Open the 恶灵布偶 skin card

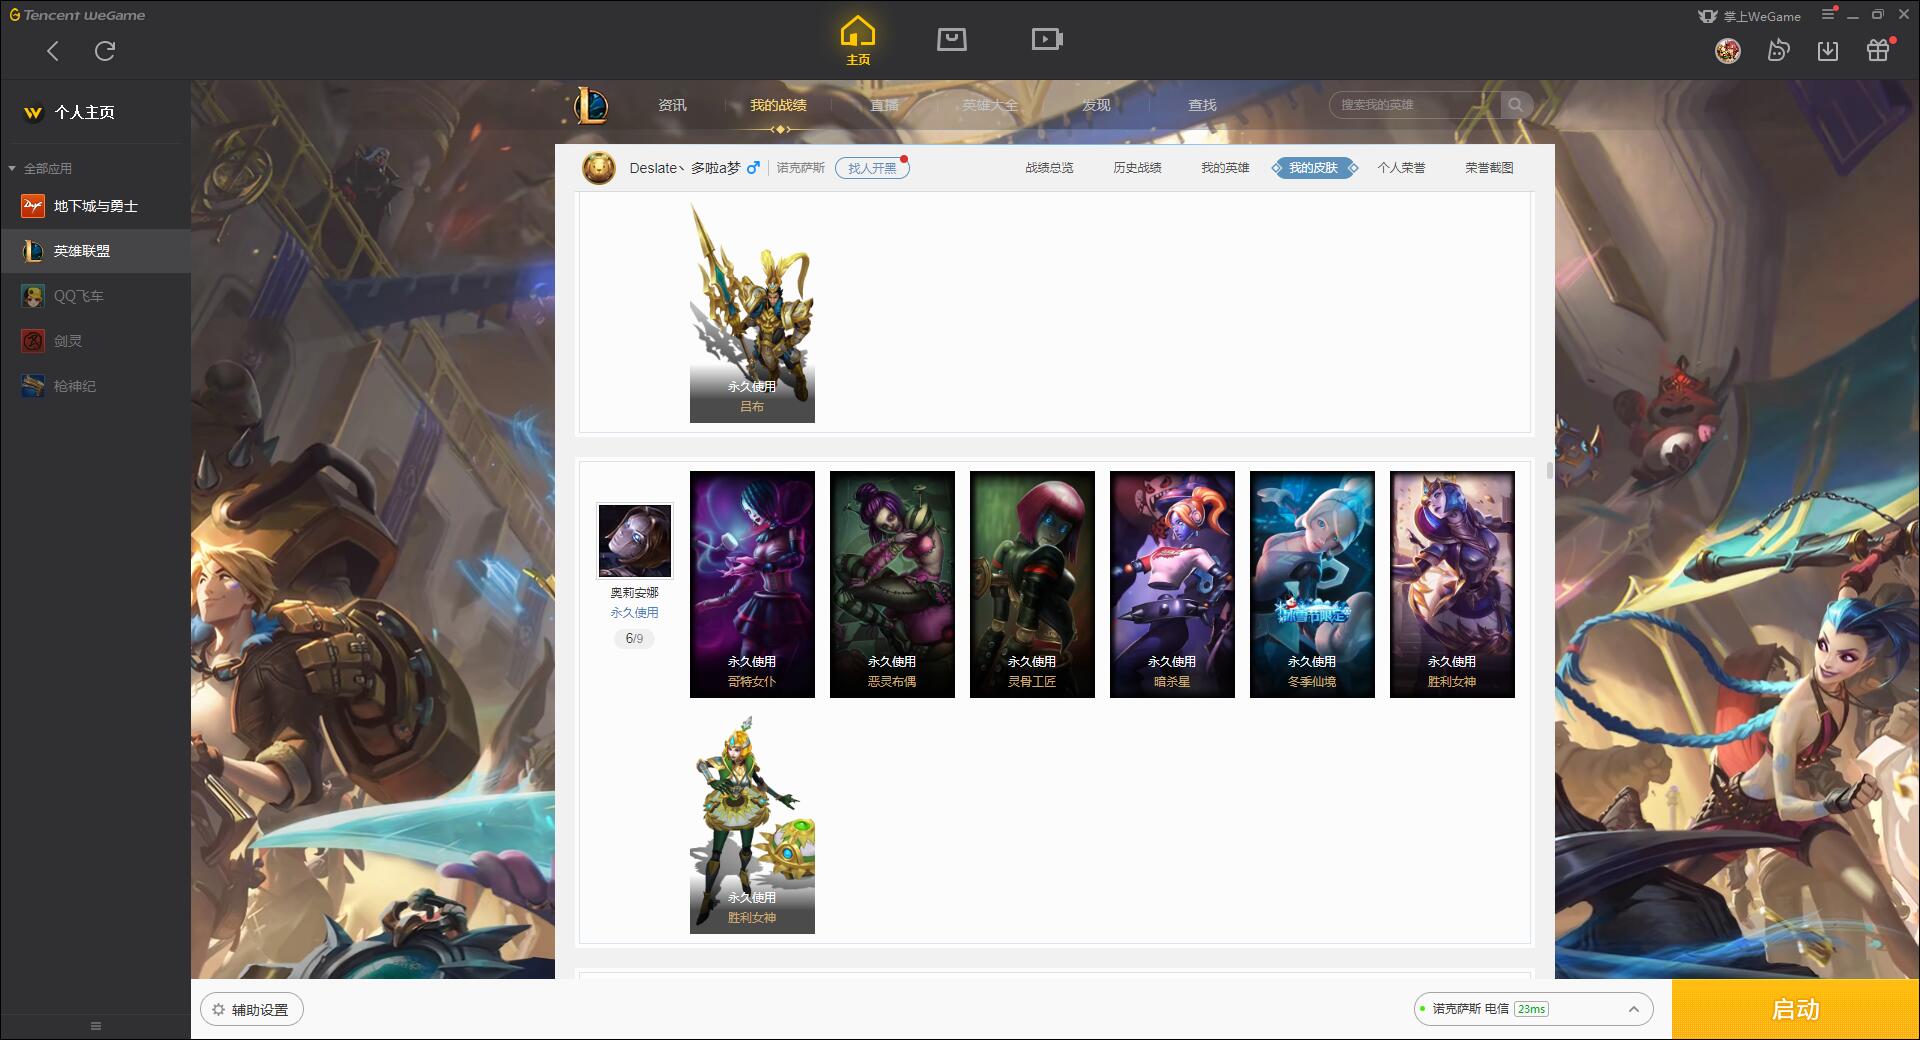[x=892, y=584]
